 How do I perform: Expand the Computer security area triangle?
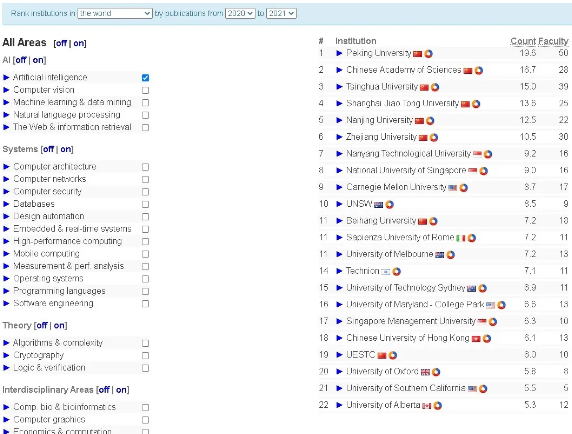[x=6, y=191]
